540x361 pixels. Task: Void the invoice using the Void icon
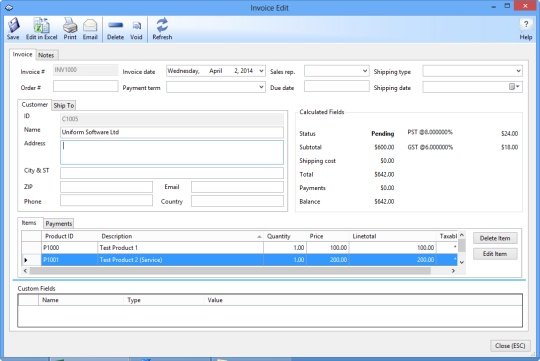136,29
